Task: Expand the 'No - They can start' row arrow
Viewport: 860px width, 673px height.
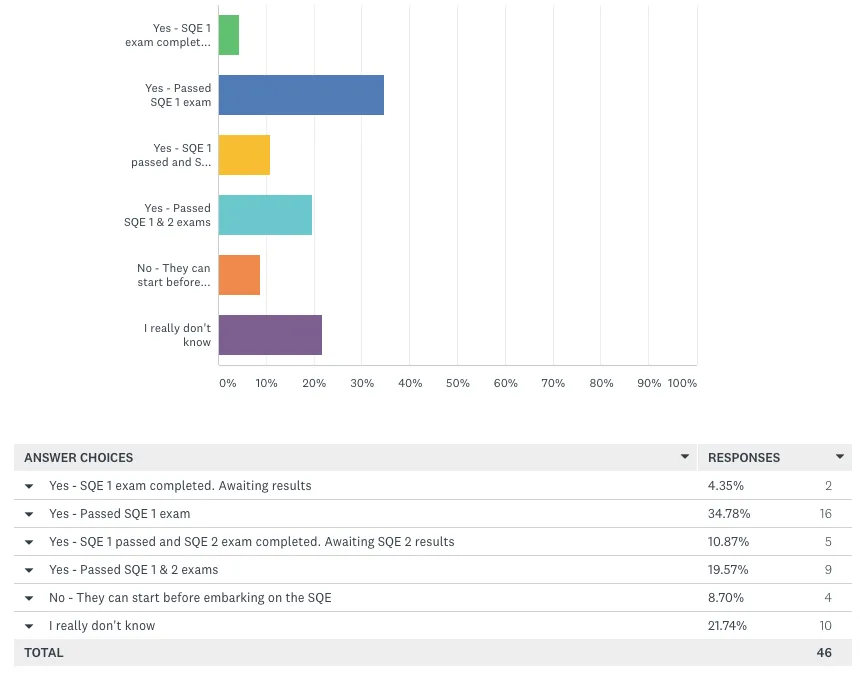Action: pos(29,598)
